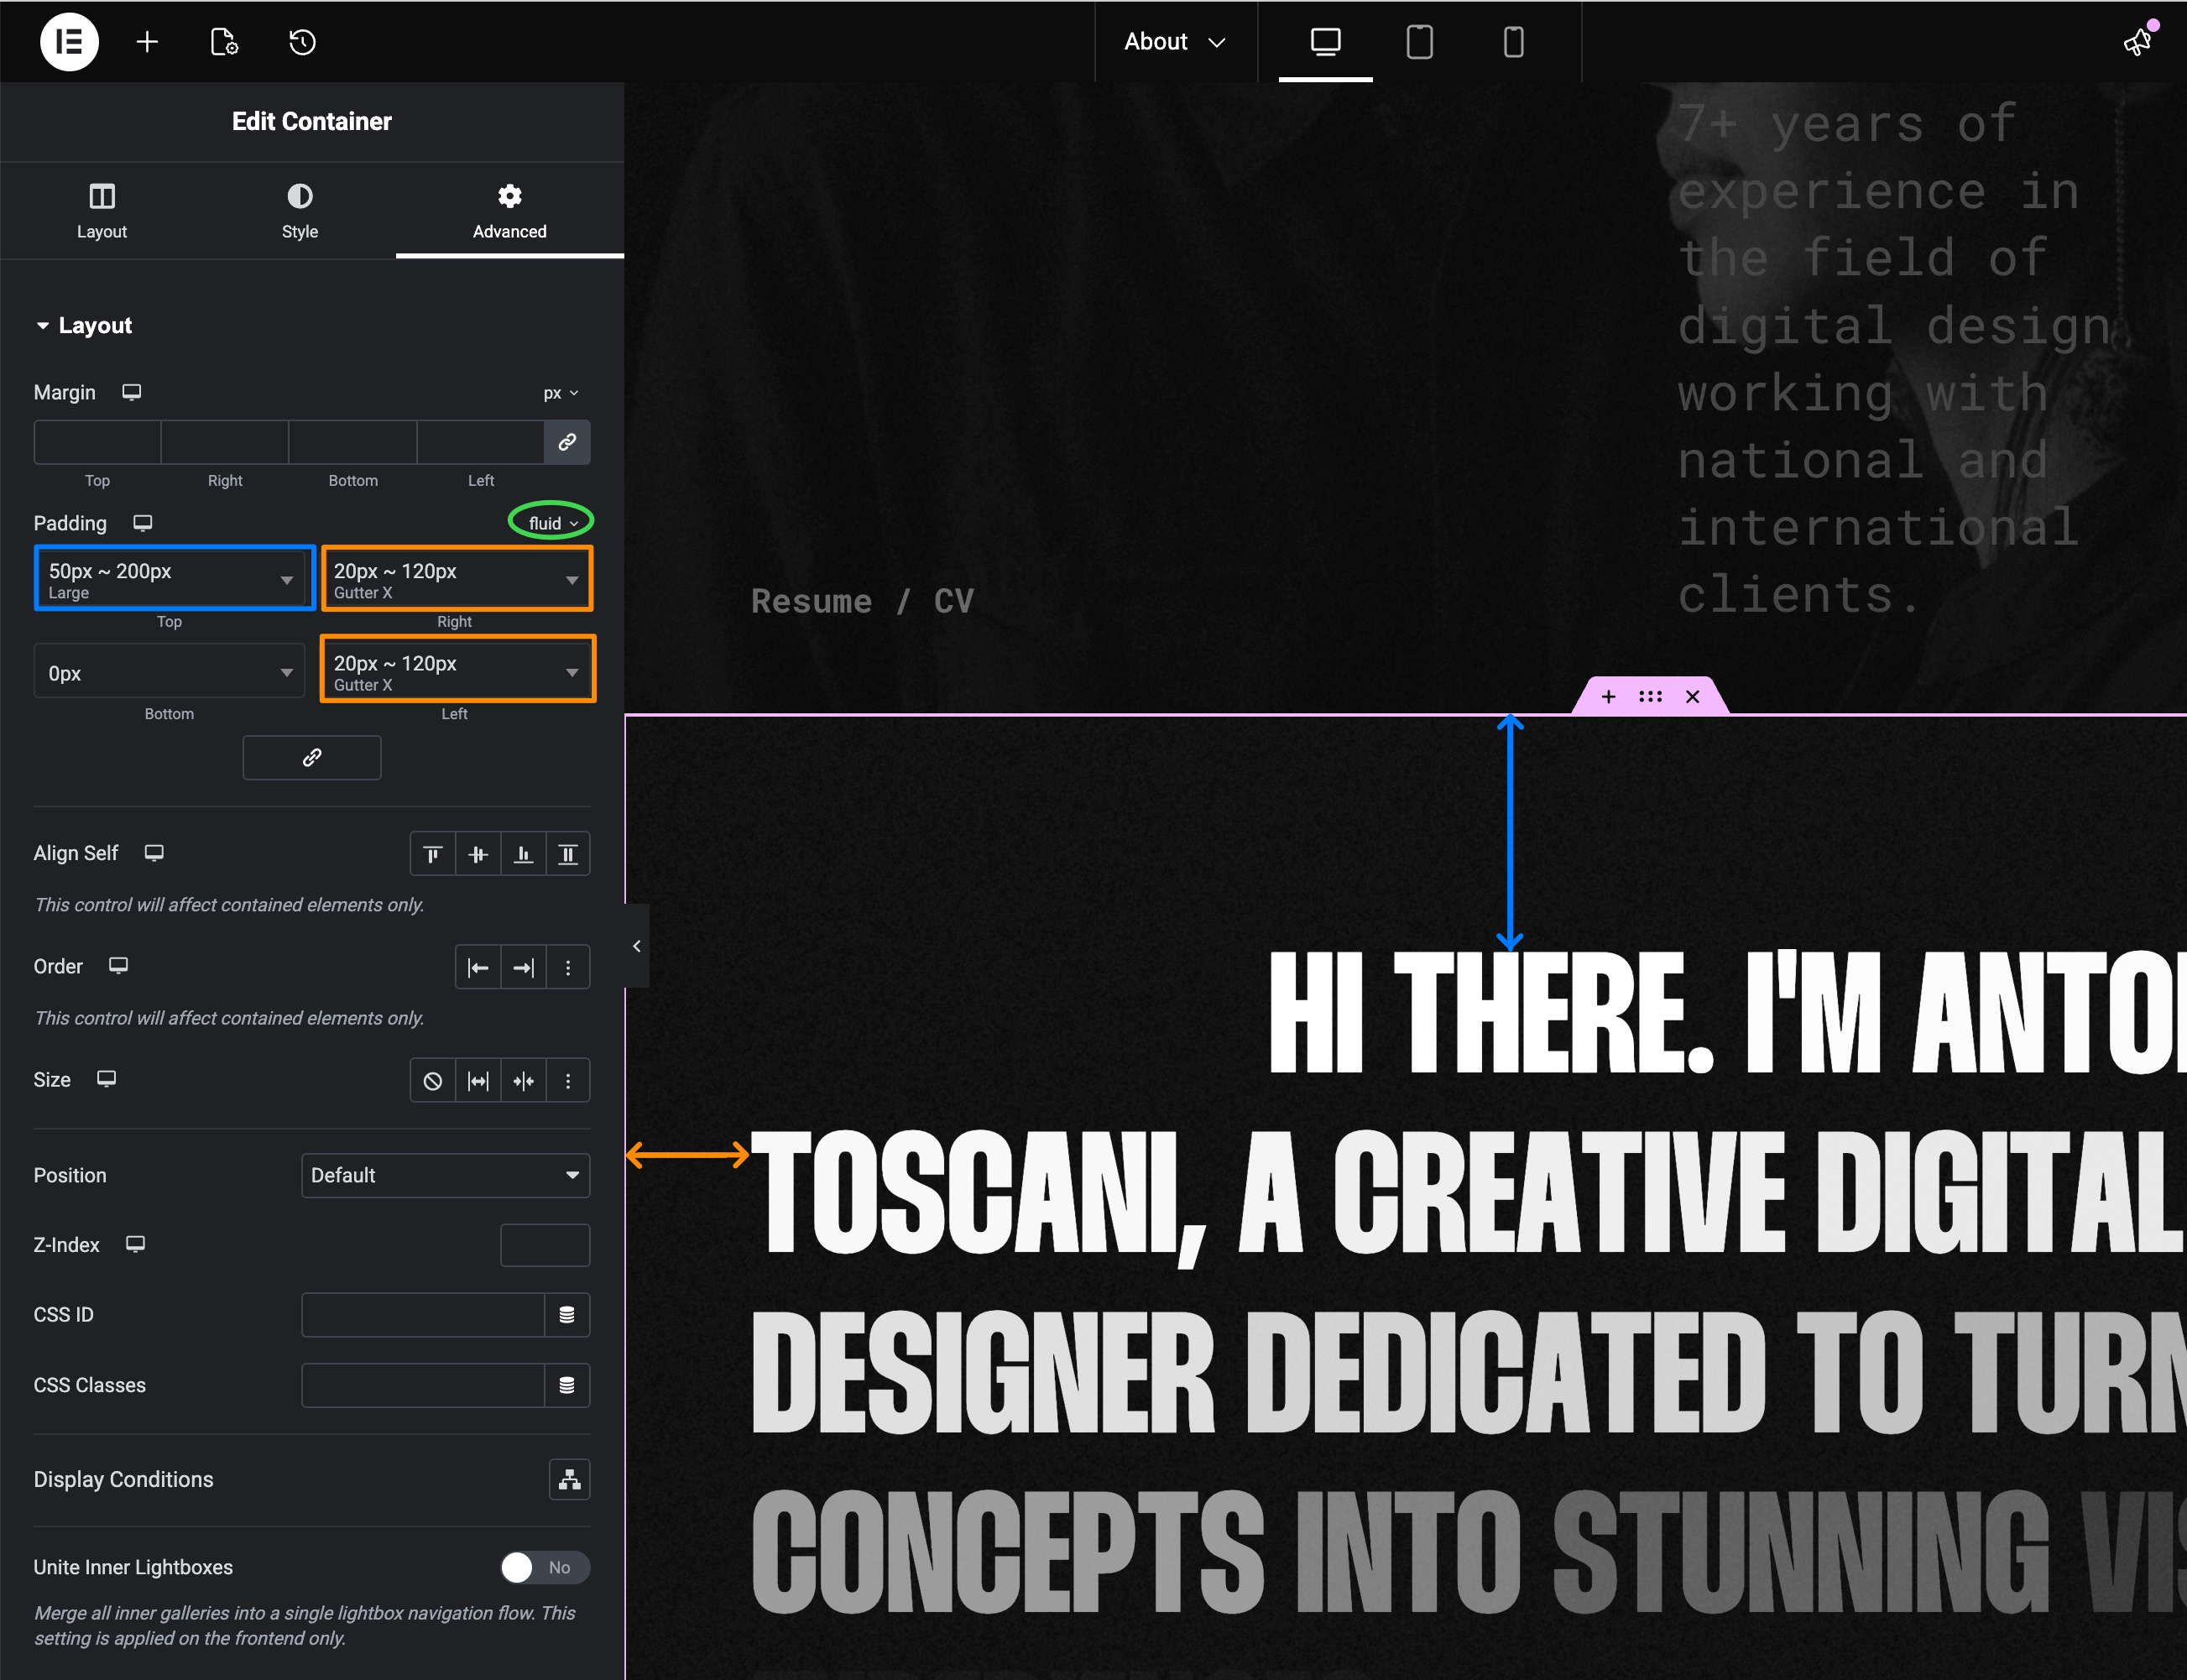The width and height of the screenshot is (2187, 1680).
Task: Open What's New megaphone icon
Action: (2137, 42)
